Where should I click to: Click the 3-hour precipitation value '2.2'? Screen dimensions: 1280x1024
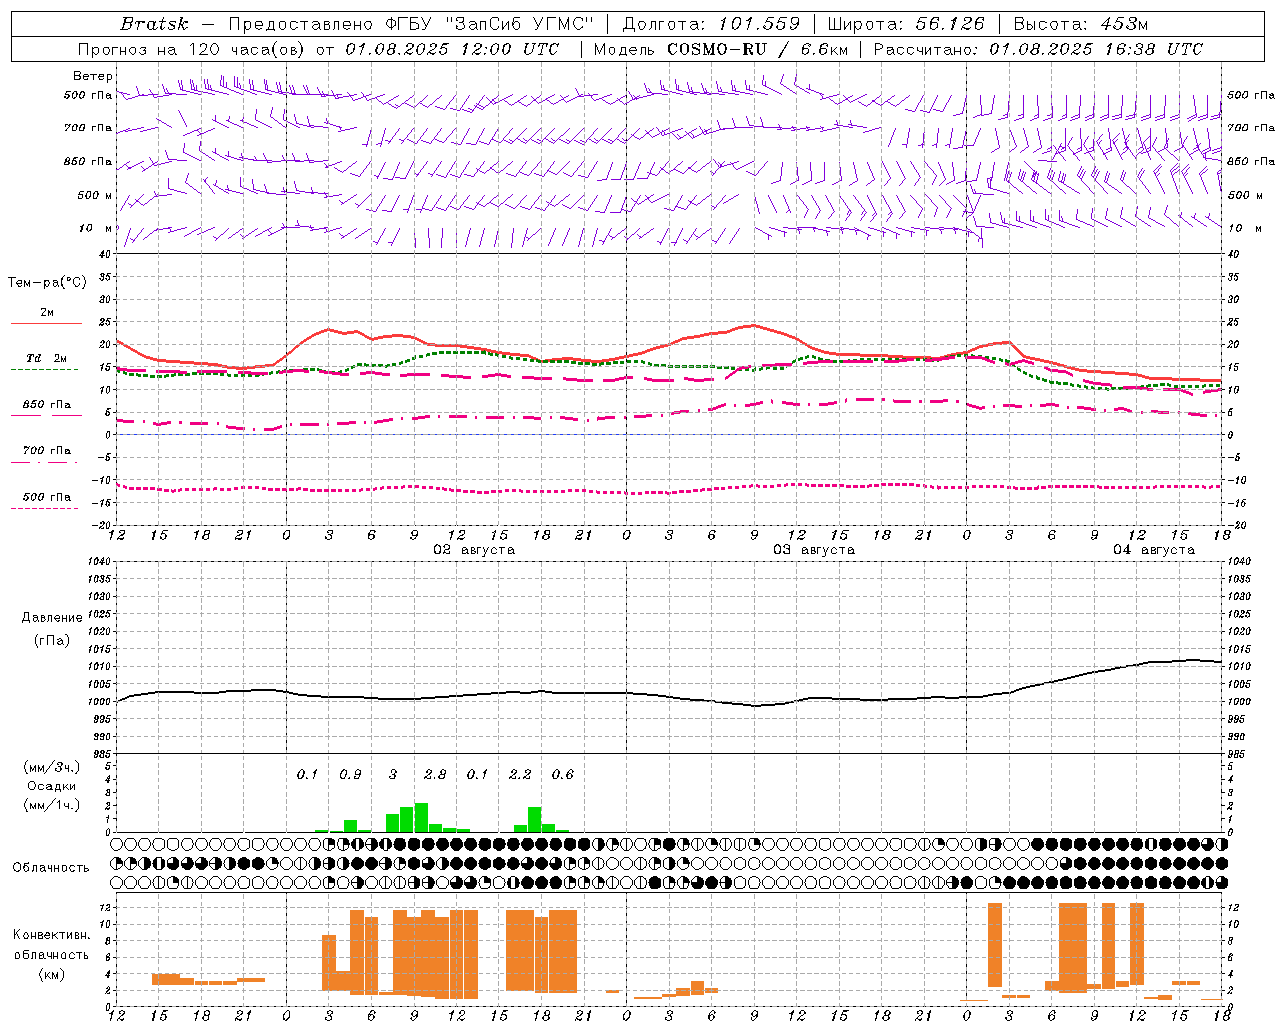point(520,775)
